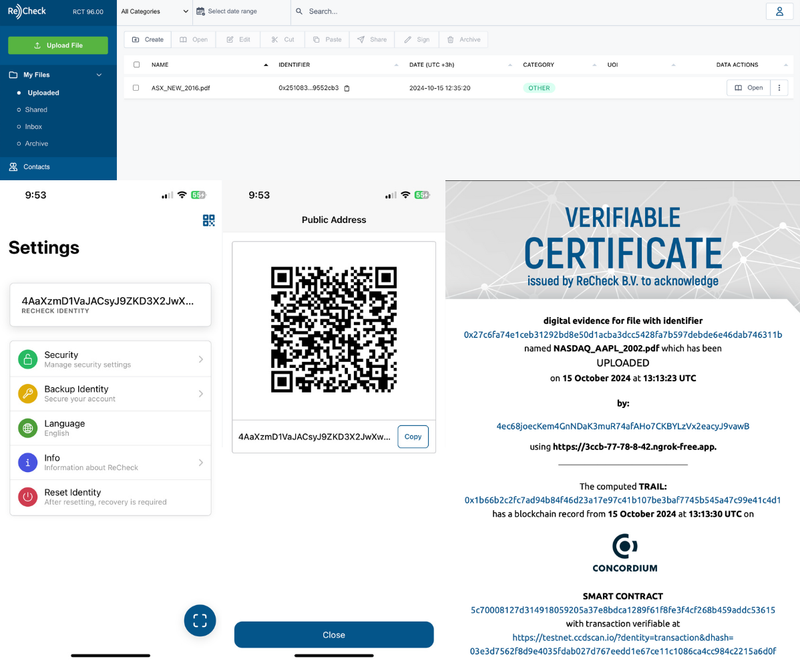
Task: Click the search magnifier icon
Action: pyautogui.click(x=299, y=11)
